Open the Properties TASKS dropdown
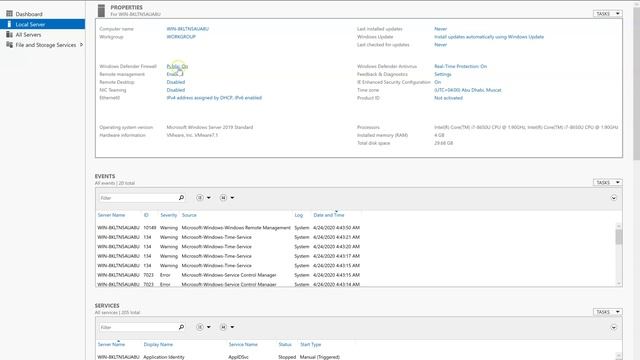Screen dimensions: 640x360 point(607,14)
